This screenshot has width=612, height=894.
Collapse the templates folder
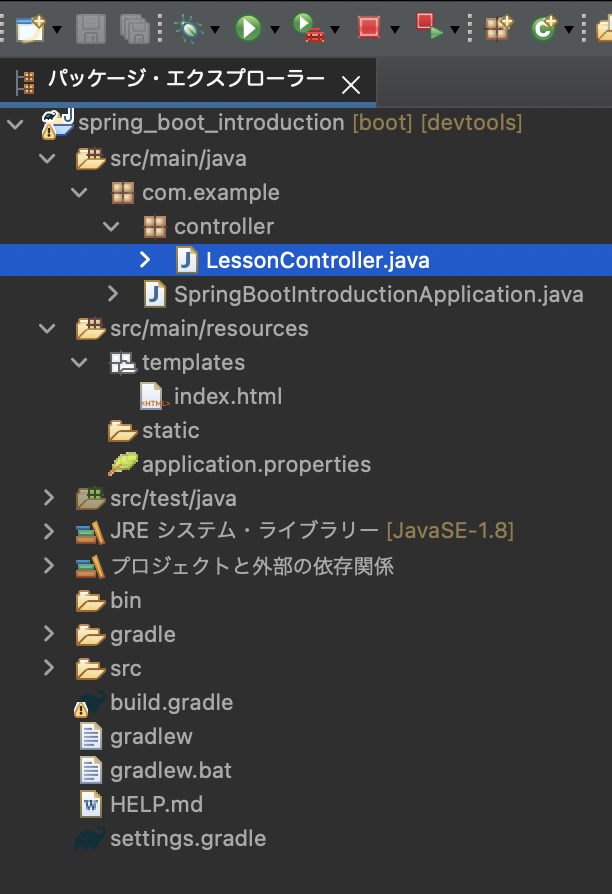[x=79, y=362]
